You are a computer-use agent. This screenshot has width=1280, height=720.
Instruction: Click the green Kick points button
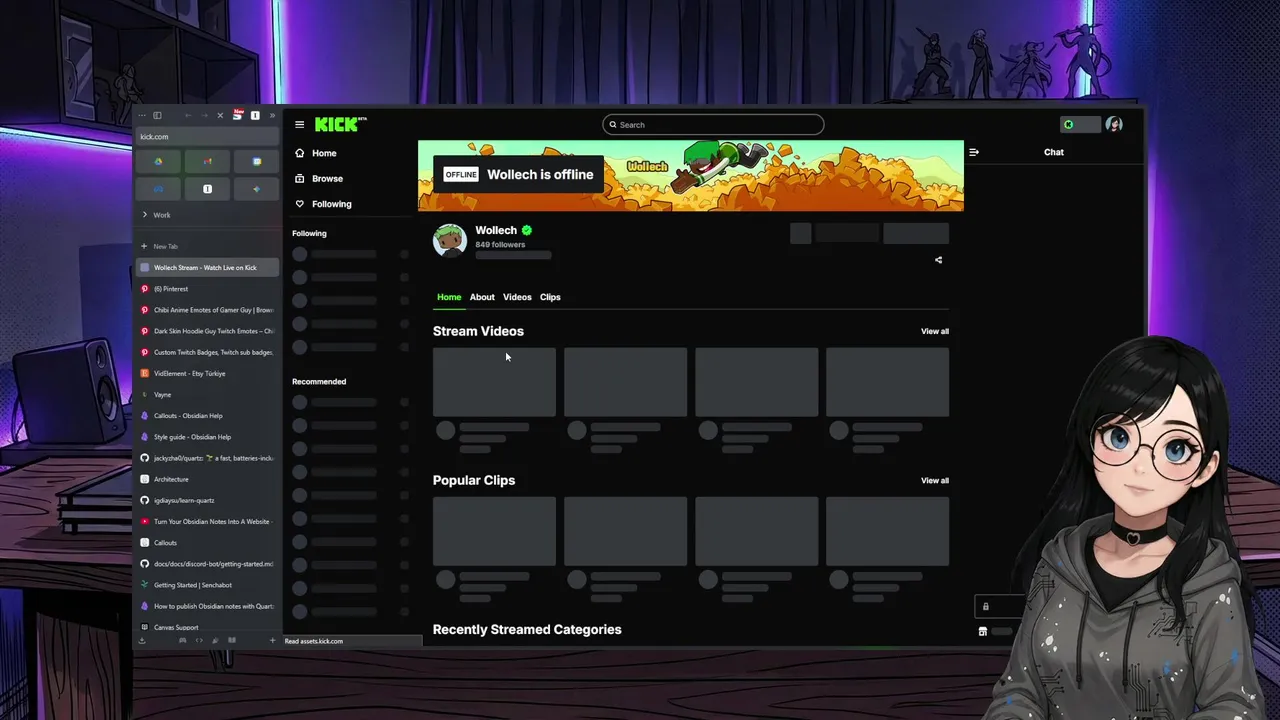coord(1080,124)
